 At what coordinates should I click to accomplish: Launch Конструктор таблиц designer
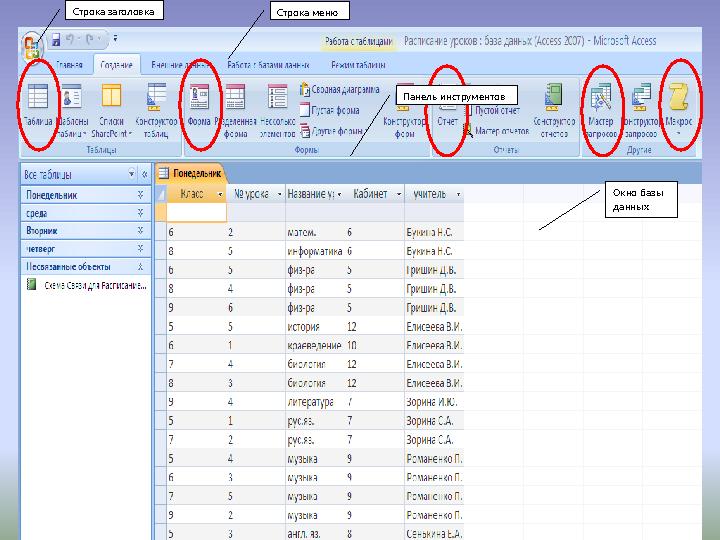156,110
